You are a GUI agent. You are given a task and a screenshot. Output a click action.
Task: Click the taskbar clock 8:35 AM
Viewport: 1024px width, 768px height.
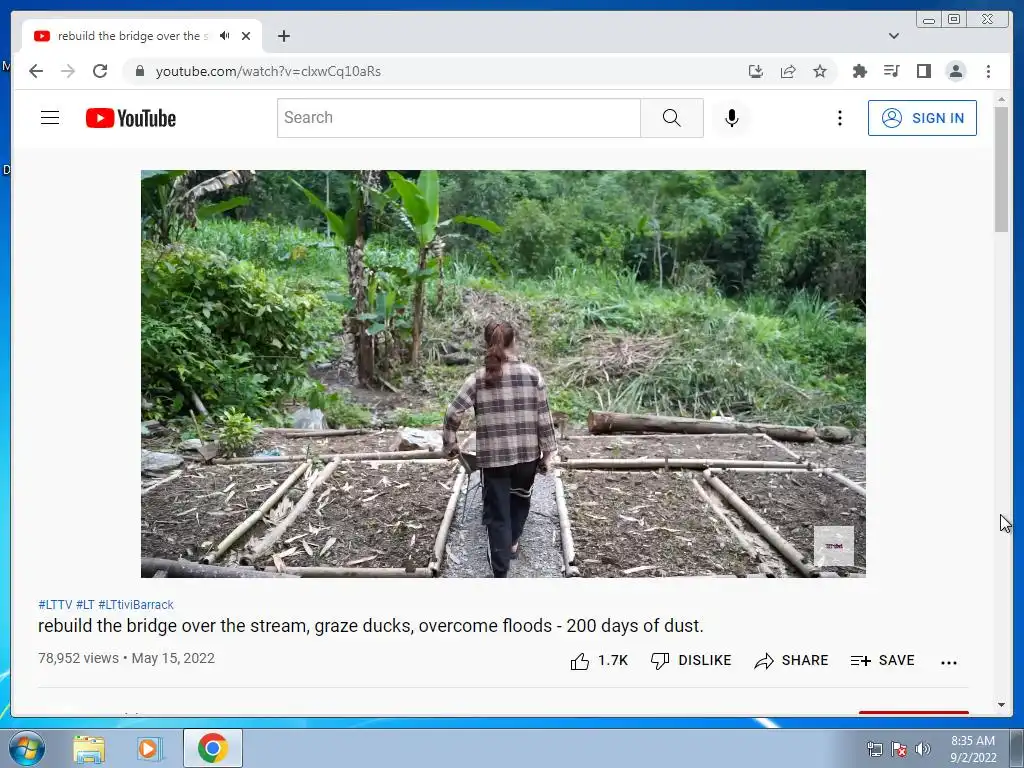[x=973, y=741]
